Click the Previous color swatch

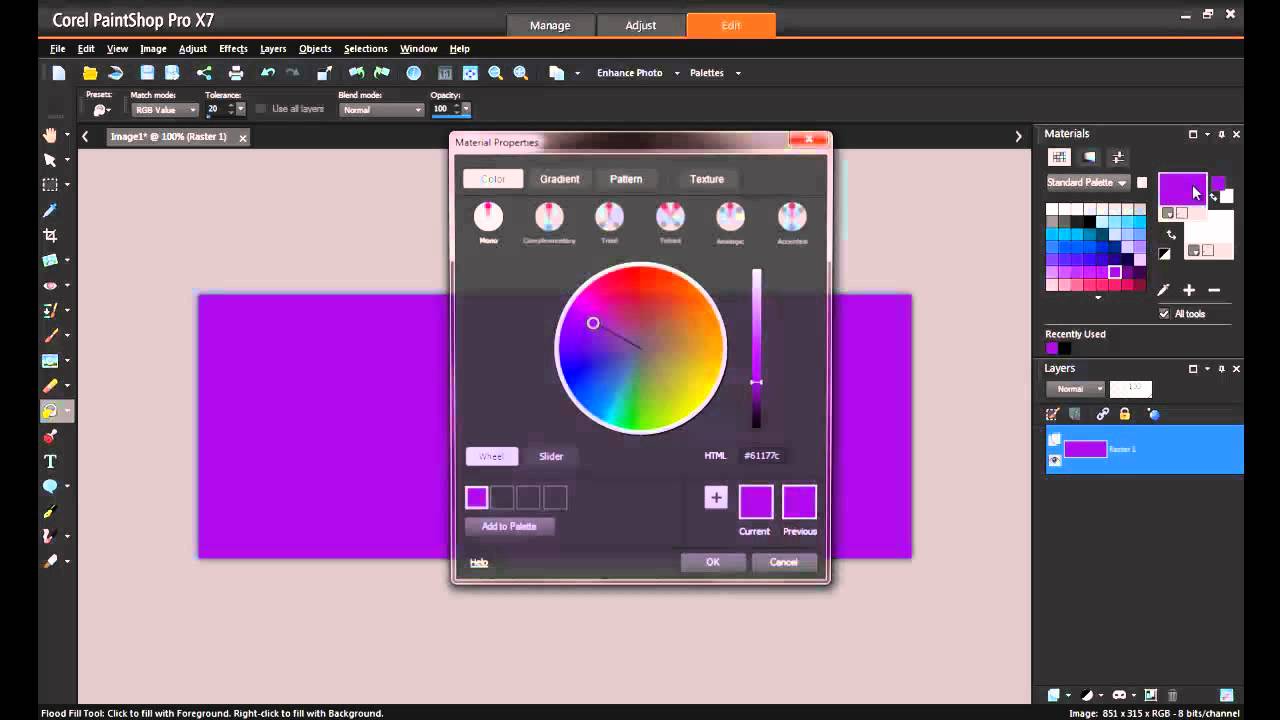tap(800, 502)
